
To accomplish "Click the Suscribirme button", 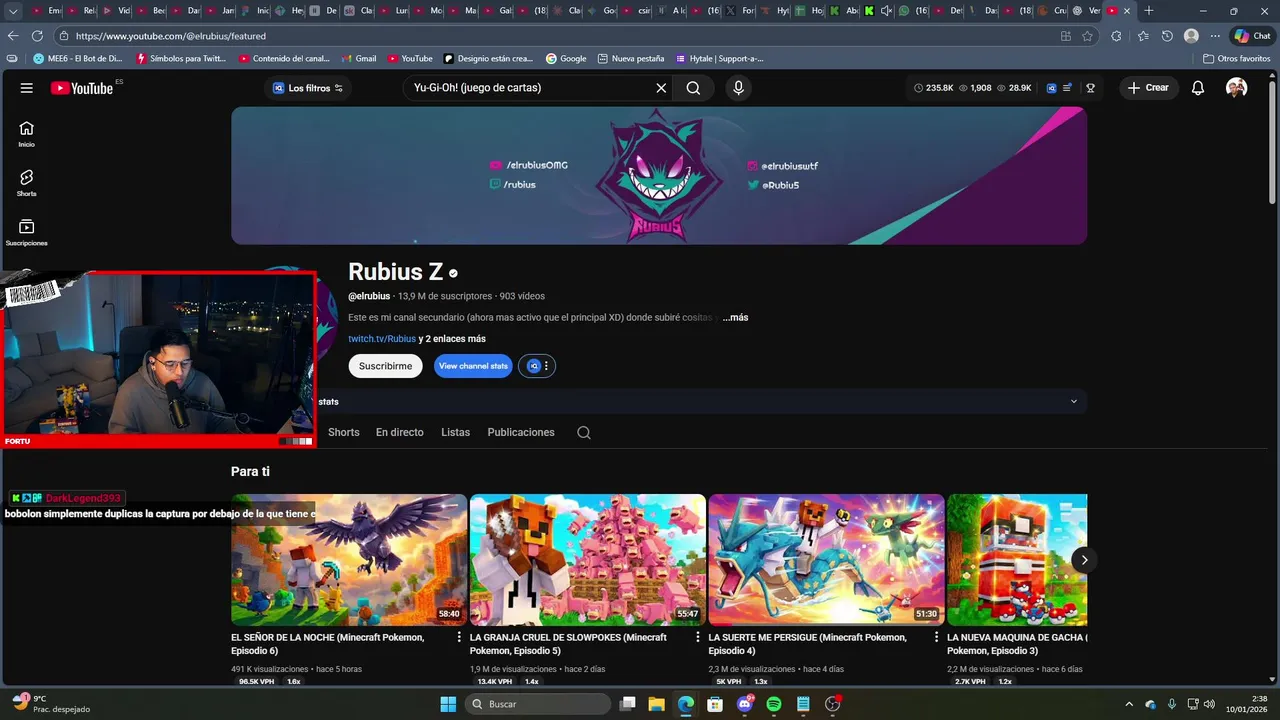I will point(385,366).
